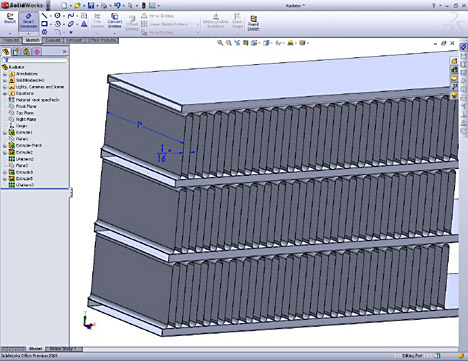Screen dimensions: 468x361
Task: Click the Quick Snaps tool
Action: coord(237,21)
